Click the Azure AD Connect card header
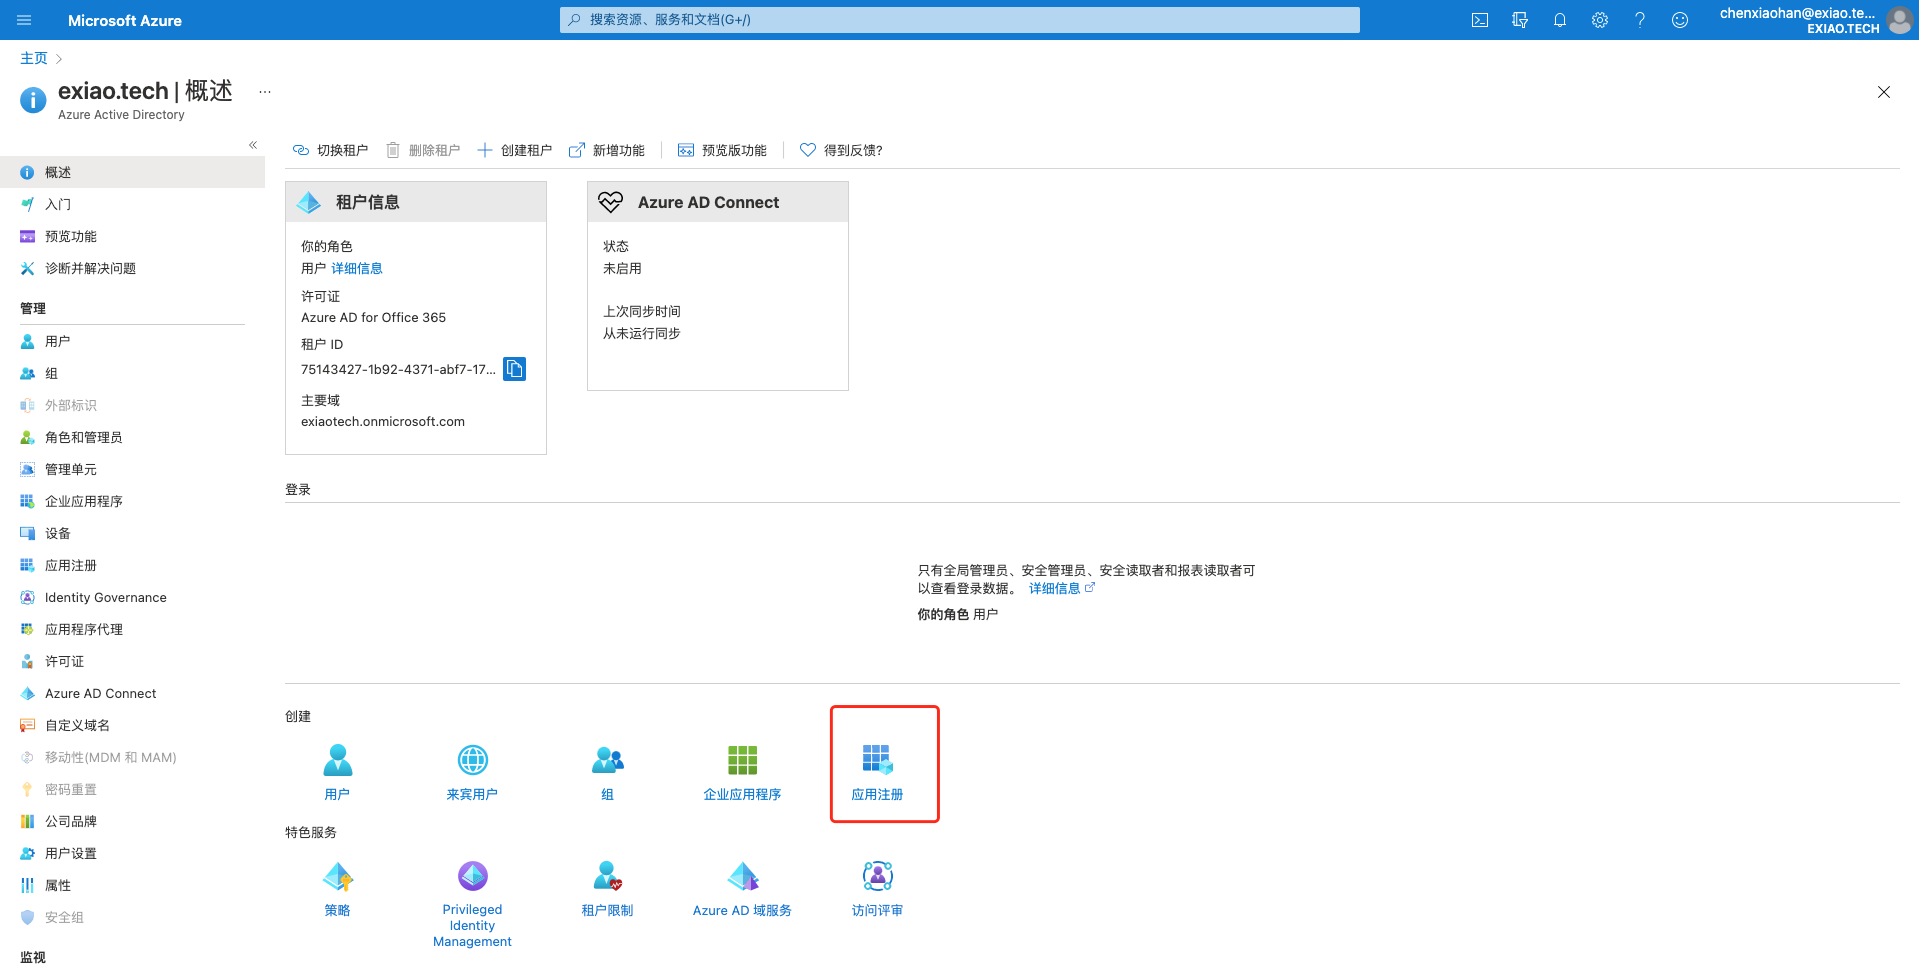The width and height of the screenshot is (1919, 969). click(x=718, y=202)
